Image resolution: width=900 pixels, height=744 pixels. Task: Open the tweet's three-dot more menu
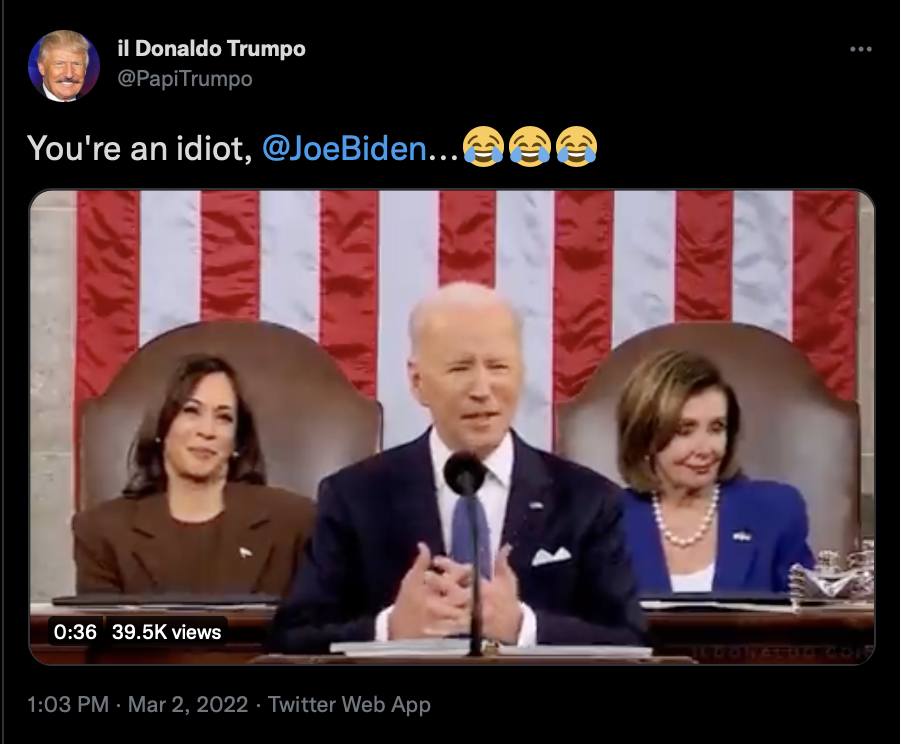point(860,49)
